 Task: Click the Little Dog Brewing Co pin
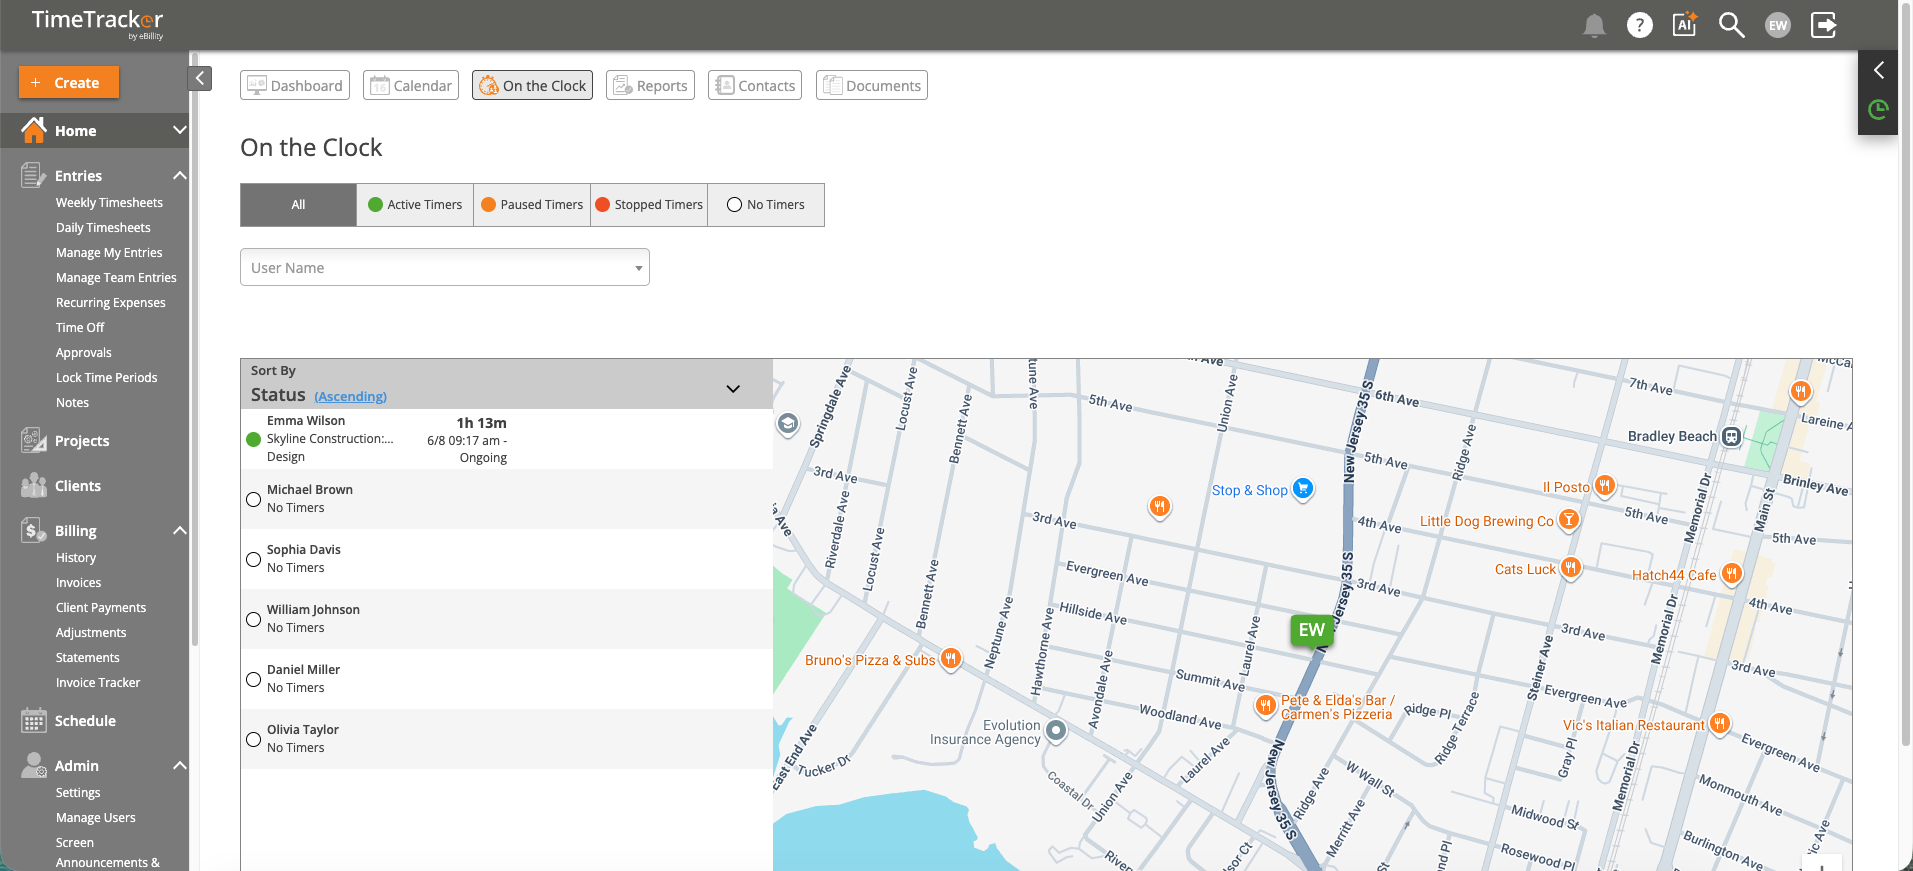click(x=1569, y=520)
